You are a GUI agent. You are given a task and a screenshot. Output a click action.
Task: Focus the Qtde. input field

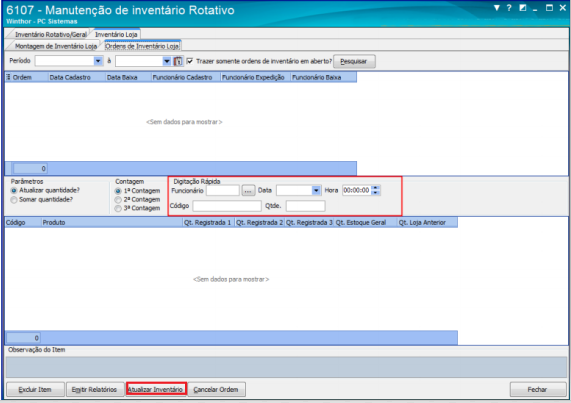pyautogui.click(x=305, y=206)
